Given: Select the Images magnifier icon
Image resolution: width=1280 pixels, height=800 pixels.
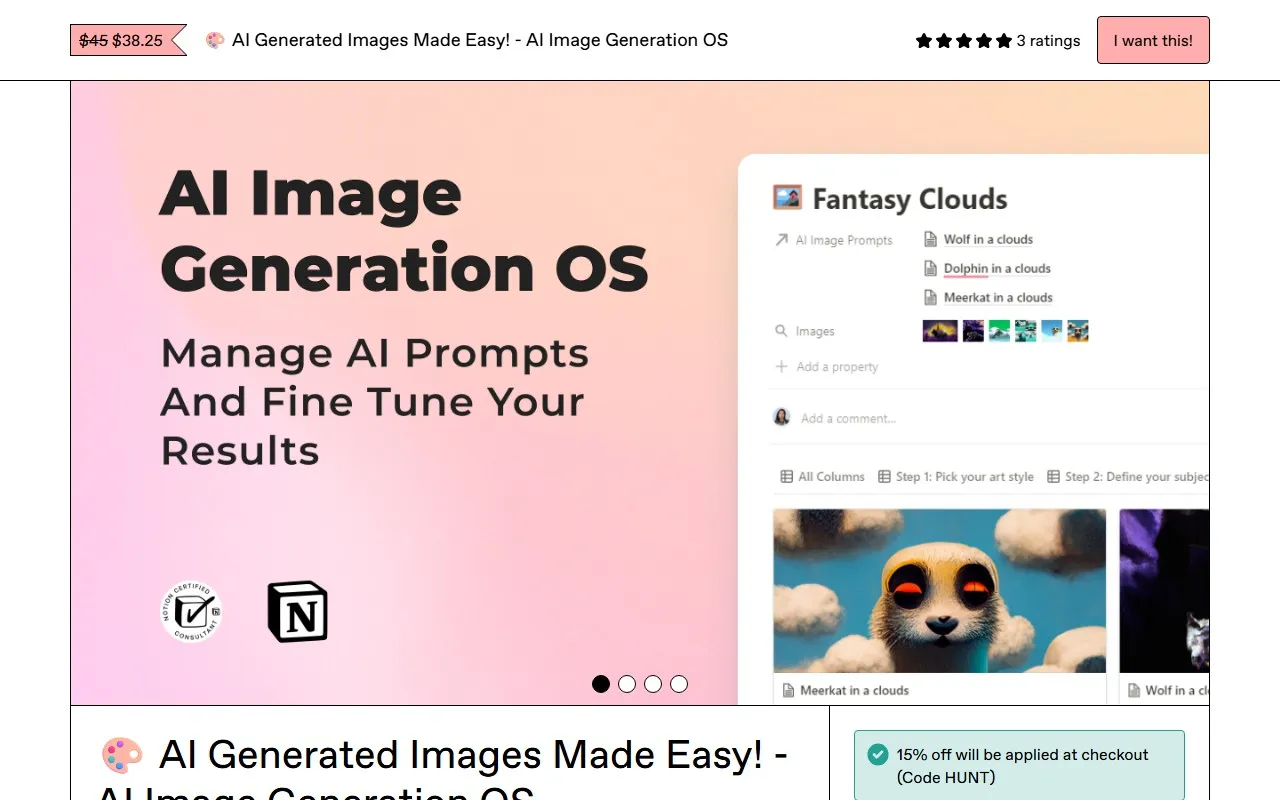Looking at the screenshot, I should point(781,330).
